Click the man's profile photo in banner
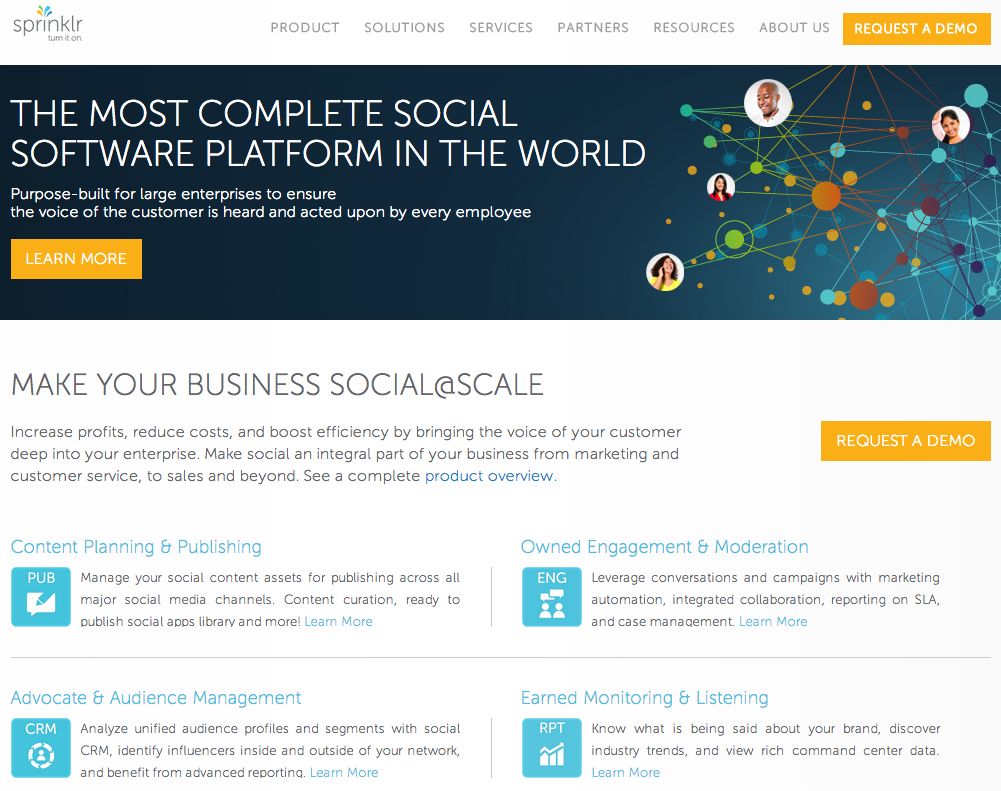The image size is (1001, 791). 768,103
